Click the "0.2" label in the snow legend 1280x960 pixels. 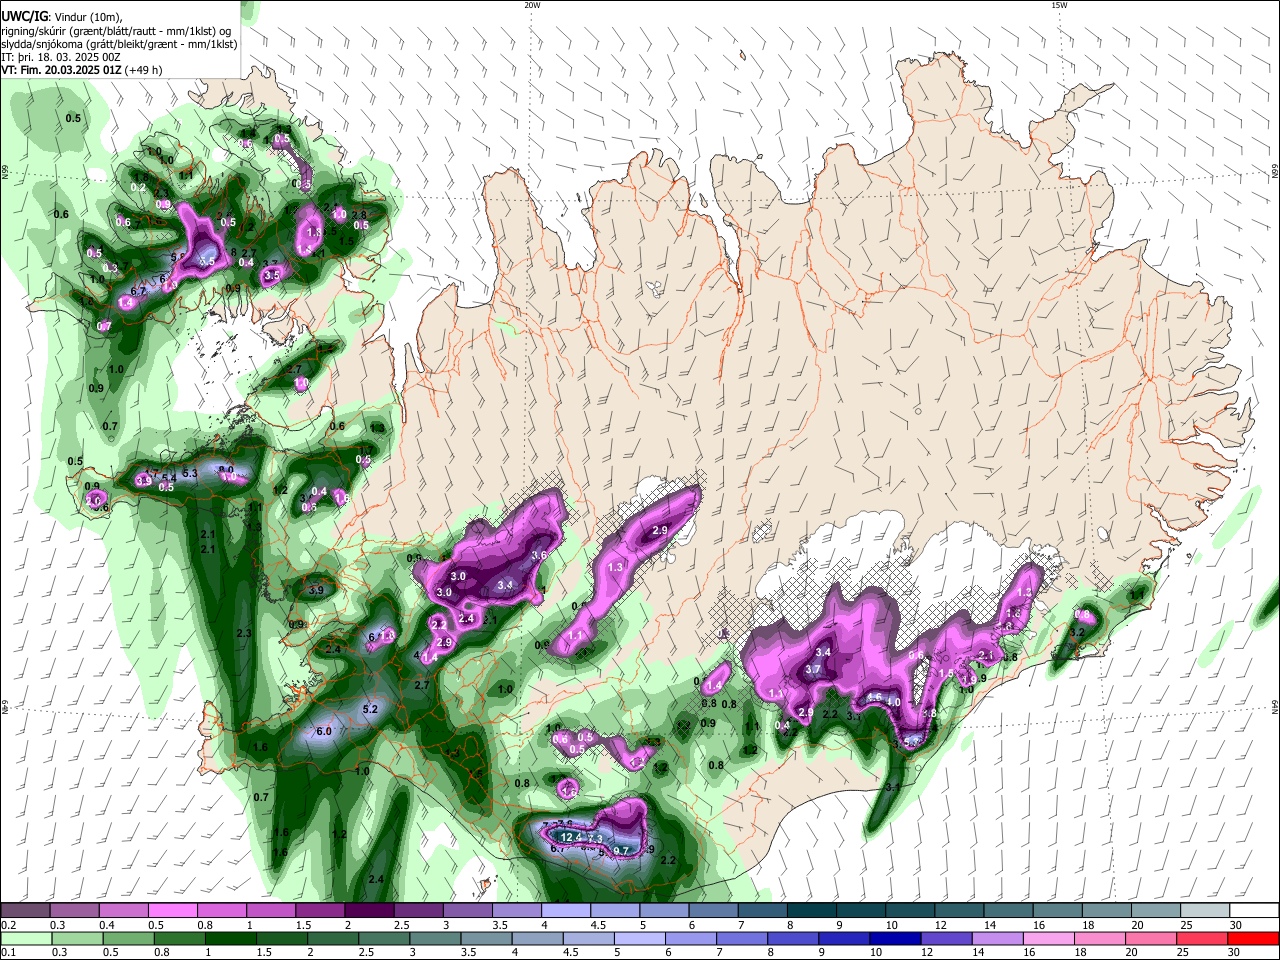pyautogui.click(x=8, y=925)
